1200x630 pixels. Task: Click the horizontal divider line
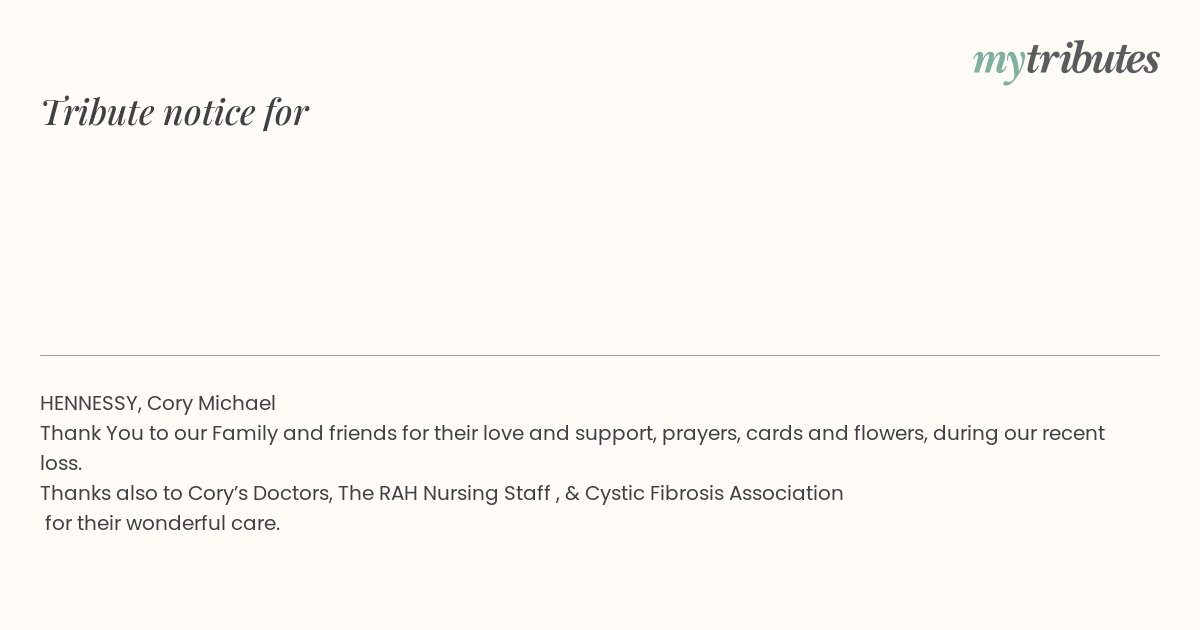click(600, 355)
